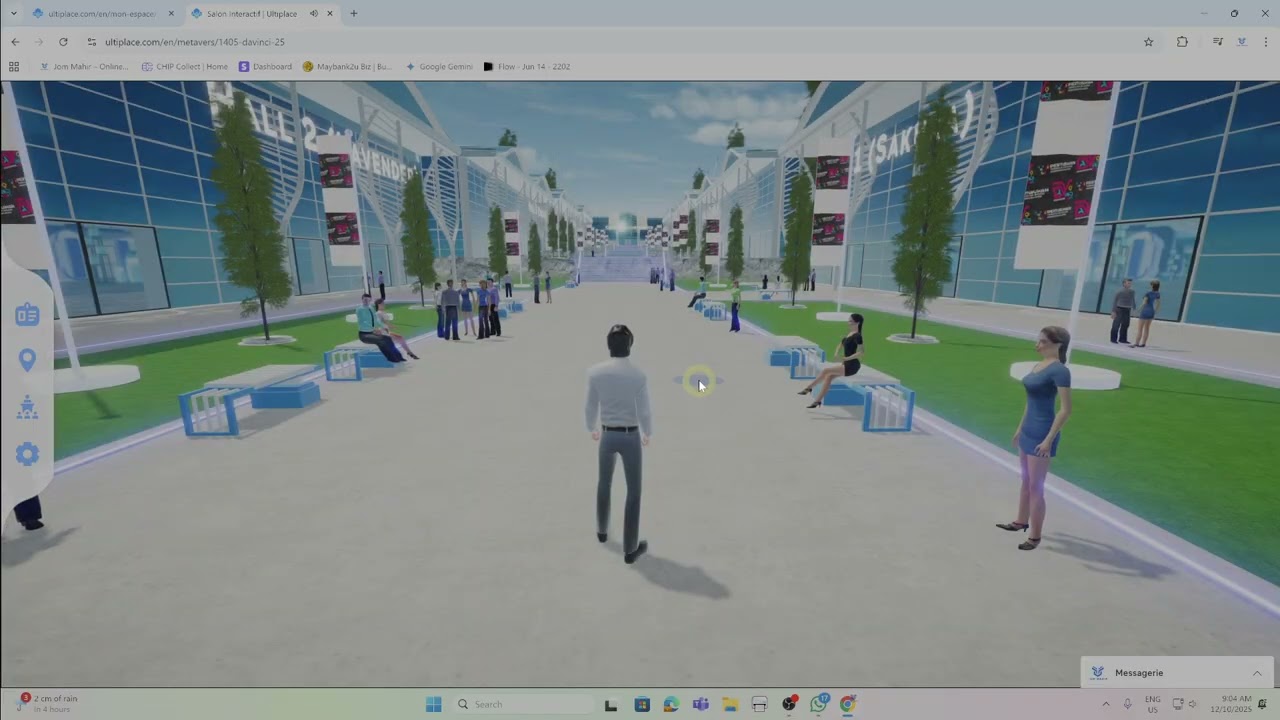Open the Google Gemini bookmark
This screenshot has height=720, width=1280.
point(438,67)
